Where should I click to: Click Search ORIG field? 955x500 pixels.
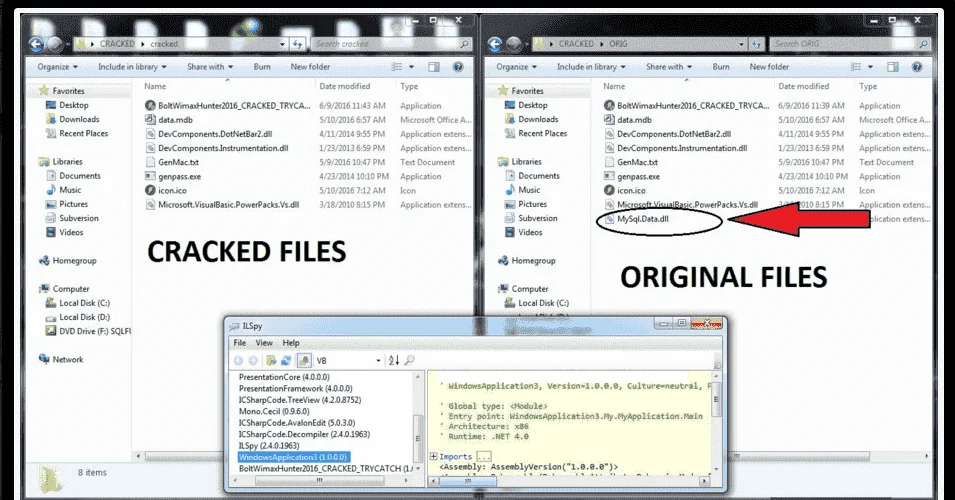(850, 44)
